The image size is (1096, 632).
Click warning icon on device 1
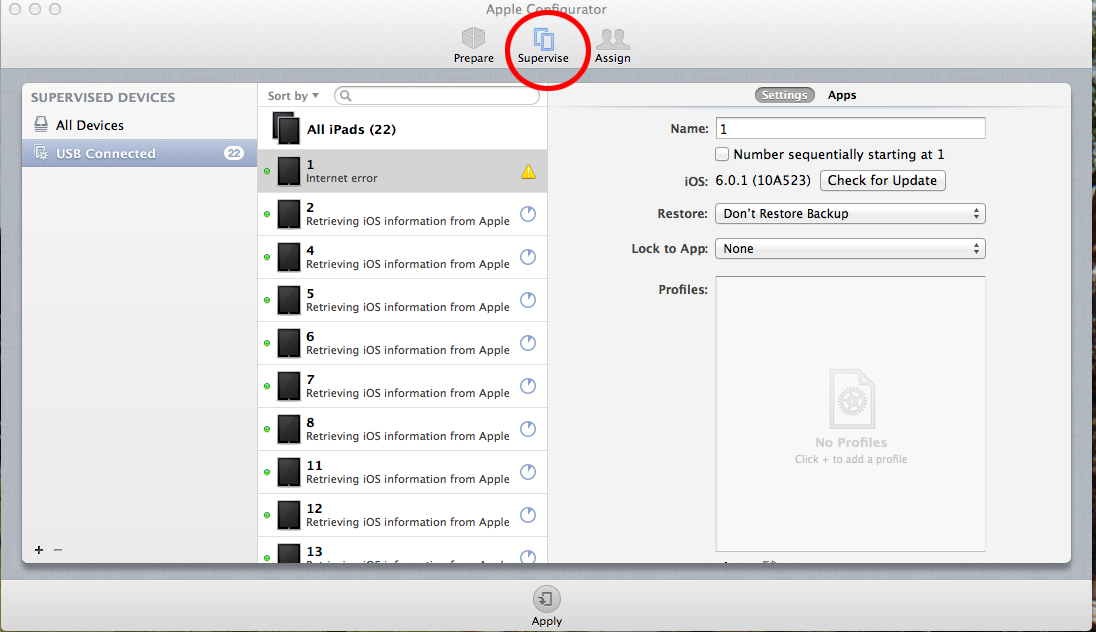[528, 171]
